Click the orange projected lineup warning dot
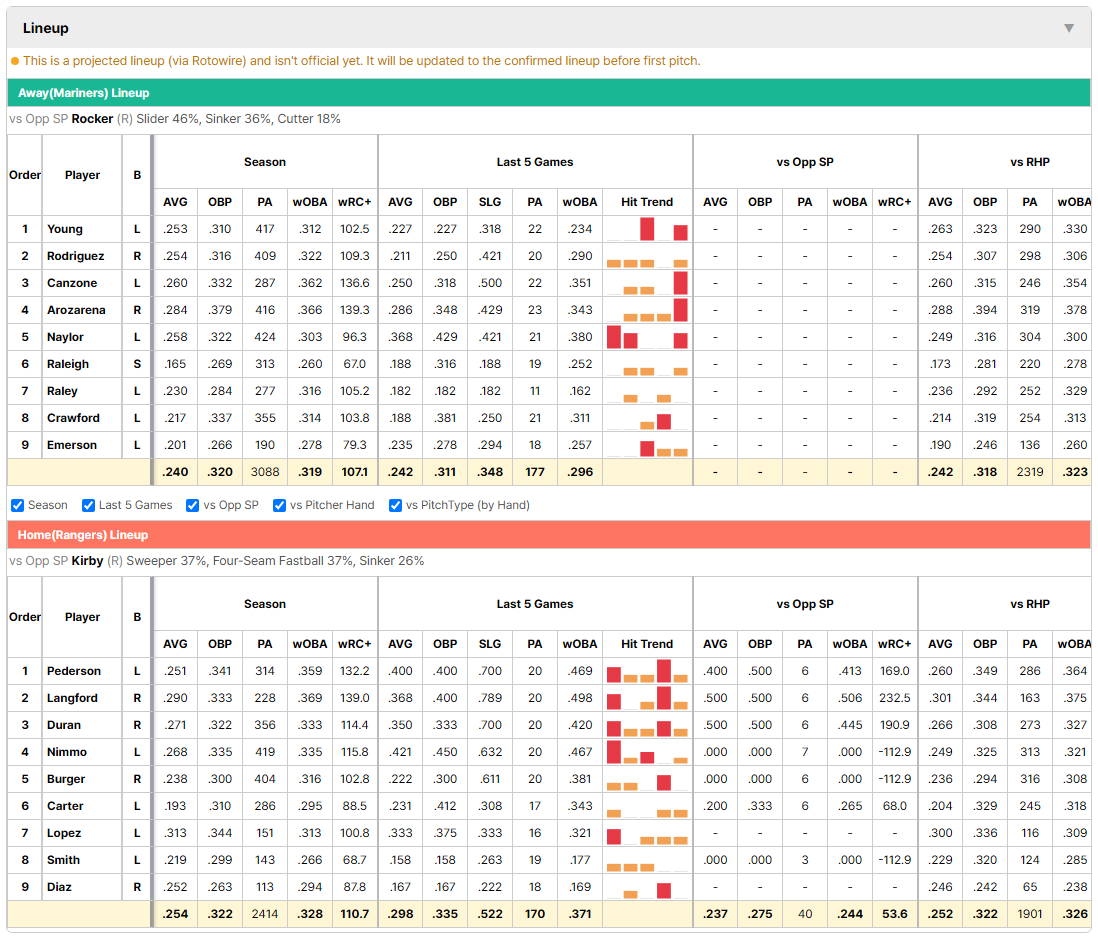The height and width of the screenshot is (939, 1098). [15, 61]
